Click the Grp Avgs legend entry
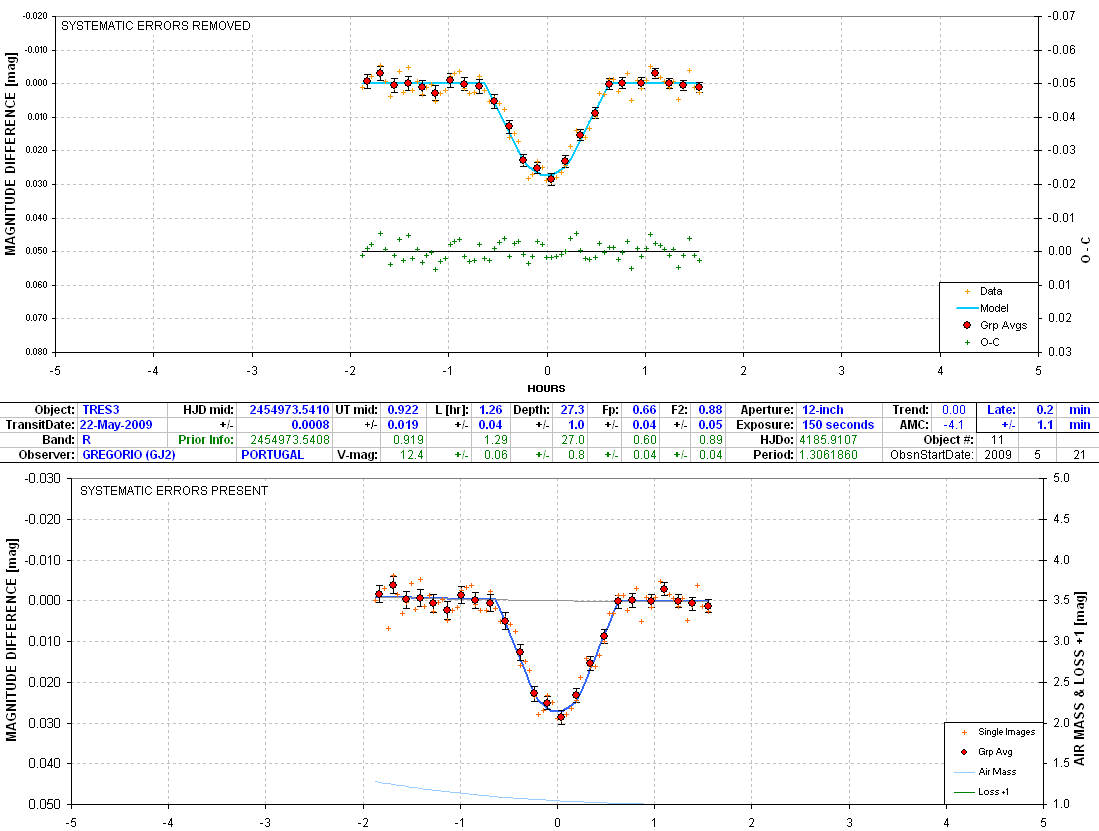Screen dimensions: 1099x831 point(1003,325)
